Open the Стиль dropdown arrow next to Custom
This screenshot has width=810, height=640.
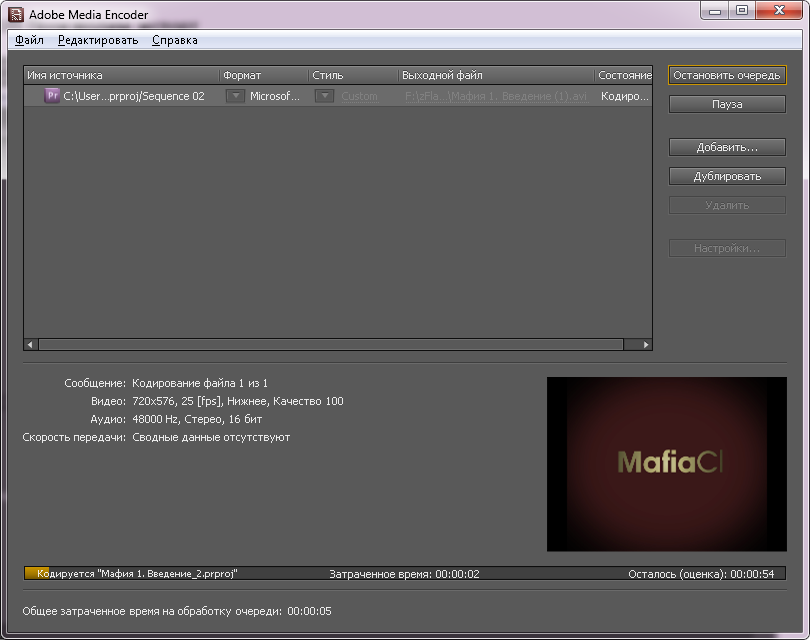(x=324, y=96)
